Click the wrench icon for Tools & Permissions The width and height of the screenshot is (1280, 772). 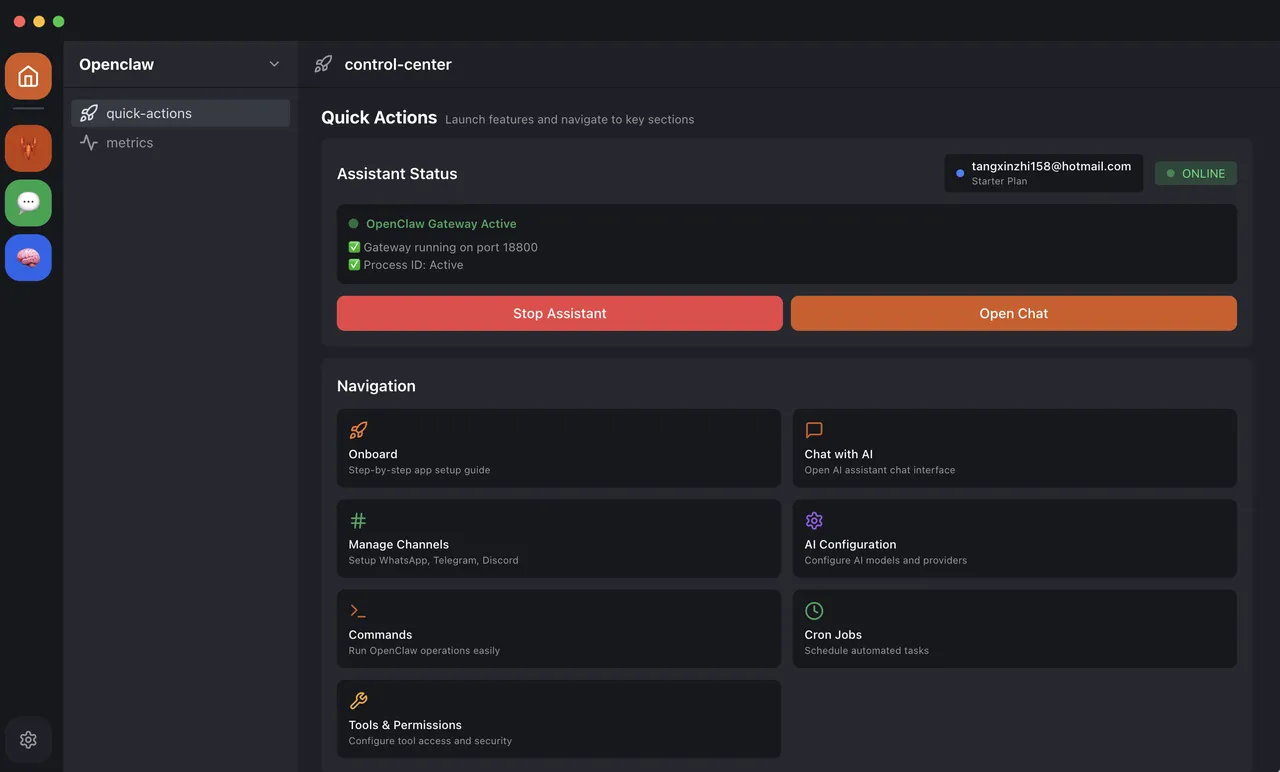[x=358, y=701]
